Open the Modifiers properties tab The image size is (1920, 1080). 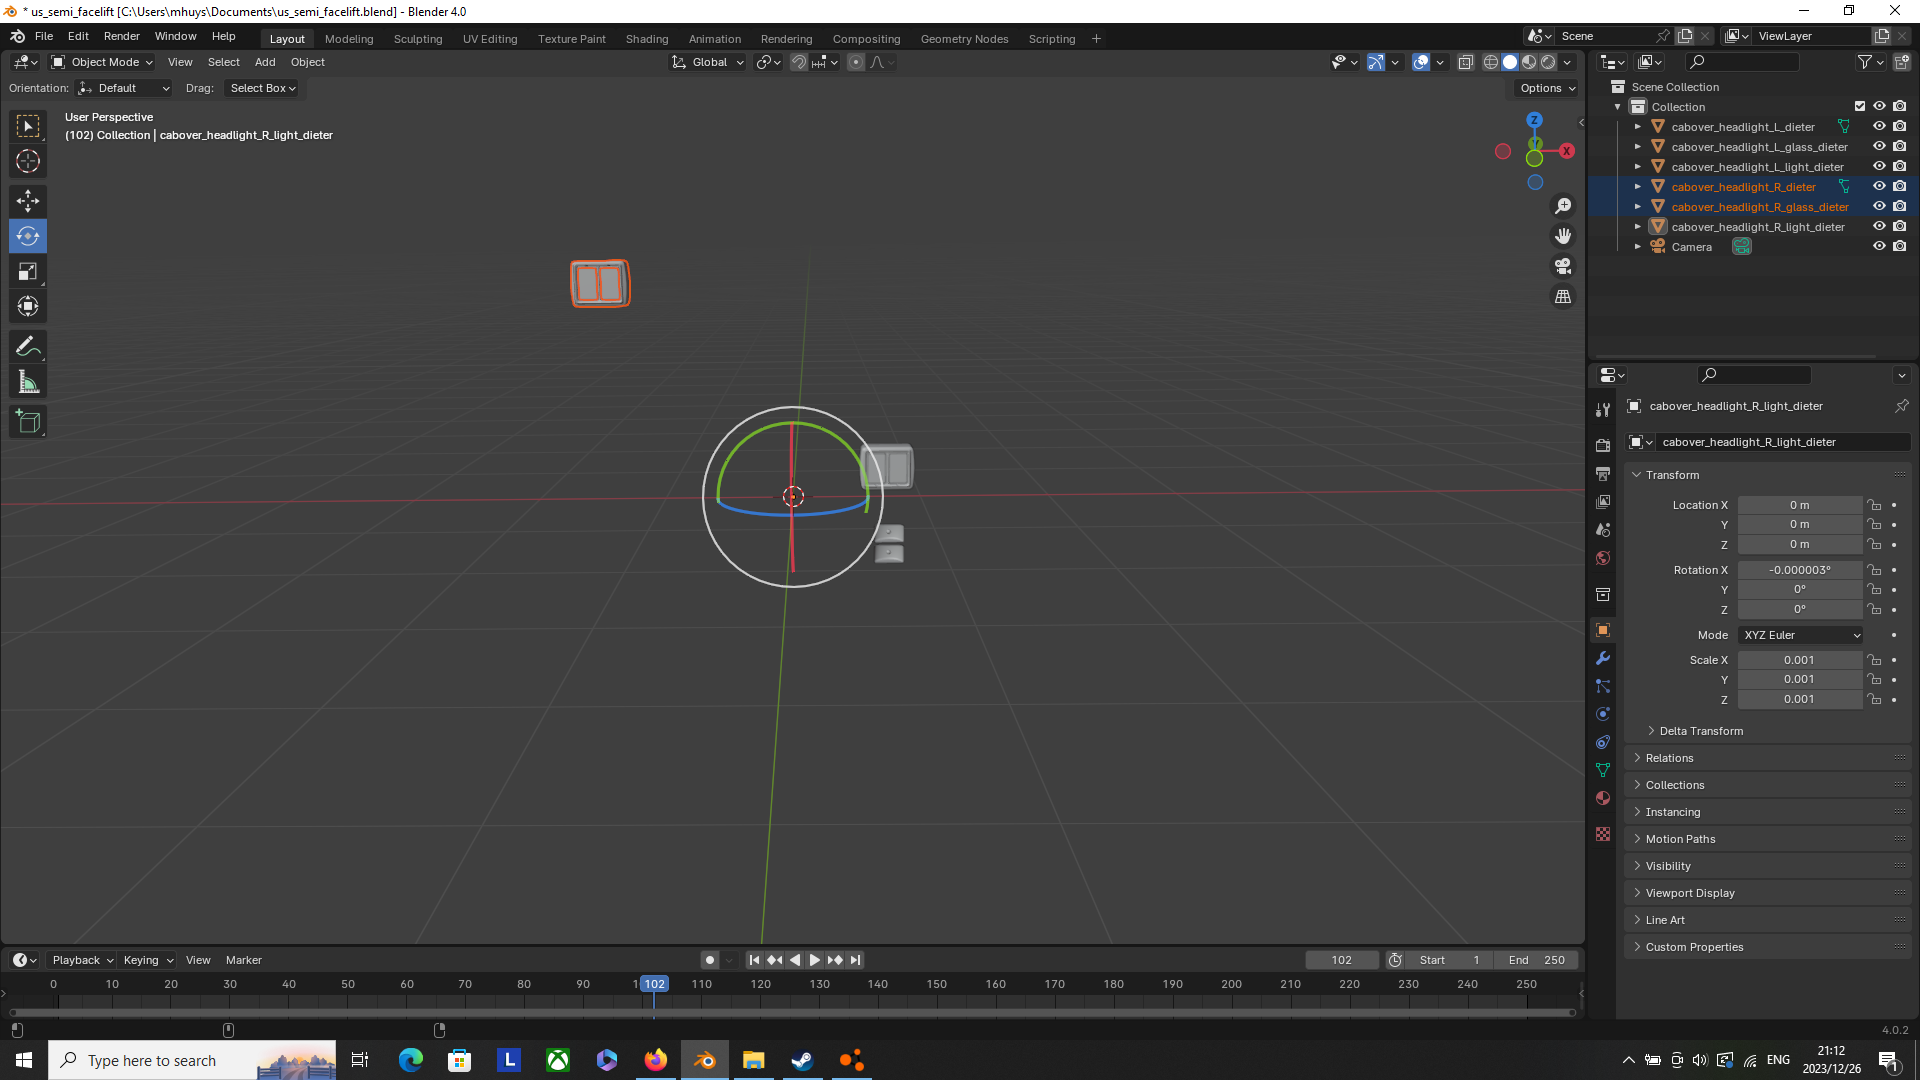(1603, 658)
